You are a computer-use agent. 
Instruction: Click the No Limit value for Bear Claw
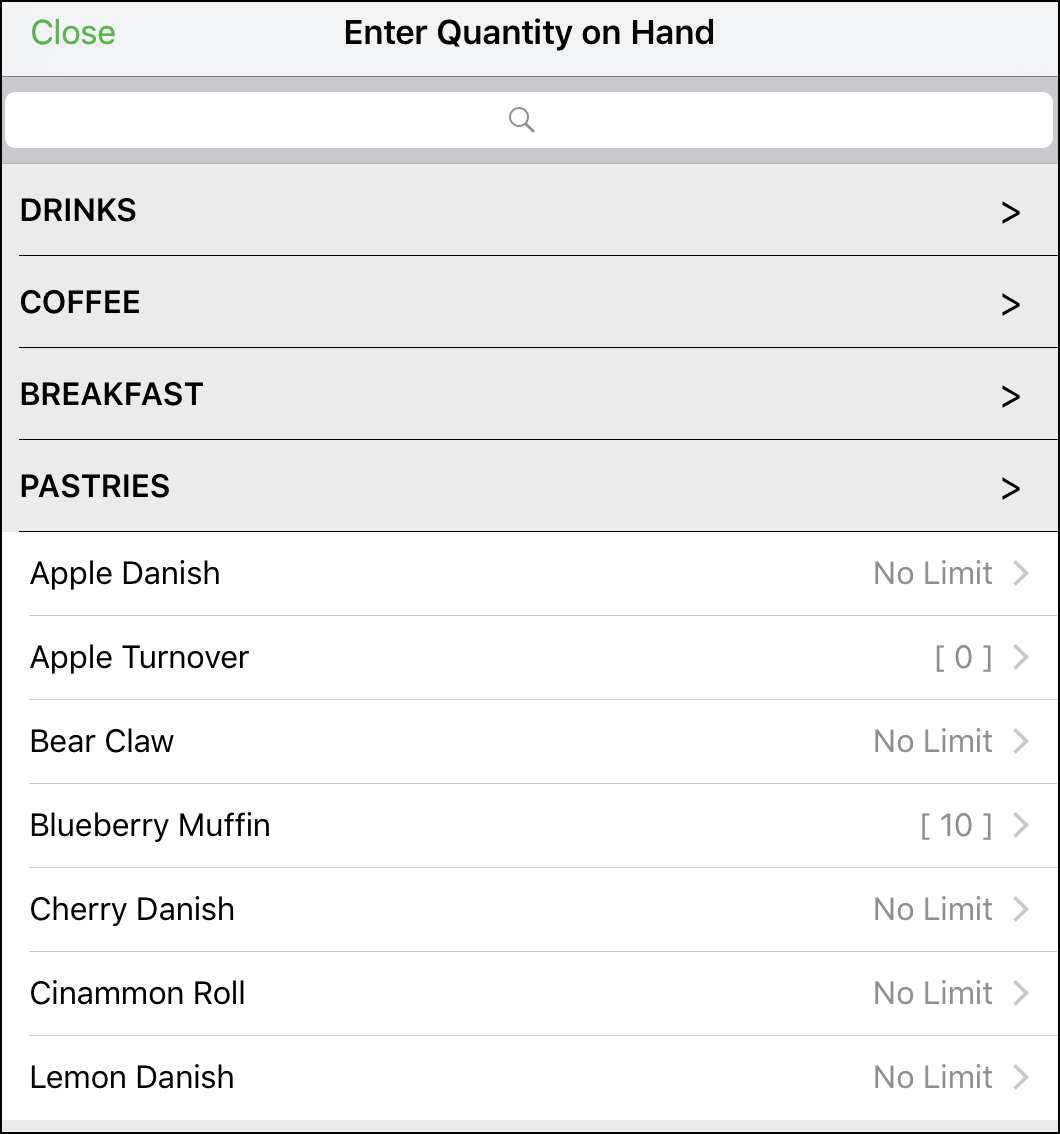[933, 741]
